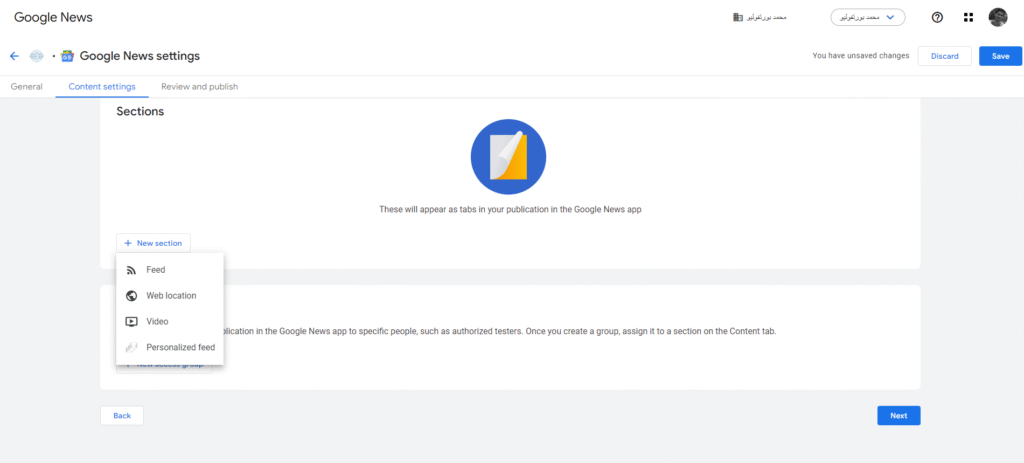Screen dimensions: 1024x463
Task: Go to the Back step button
Action: (121, 415)
